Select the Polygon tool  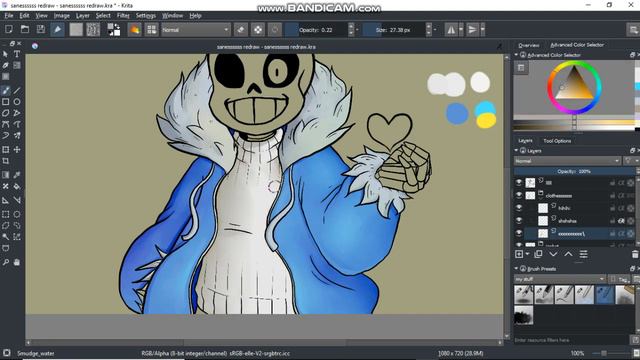6,113
